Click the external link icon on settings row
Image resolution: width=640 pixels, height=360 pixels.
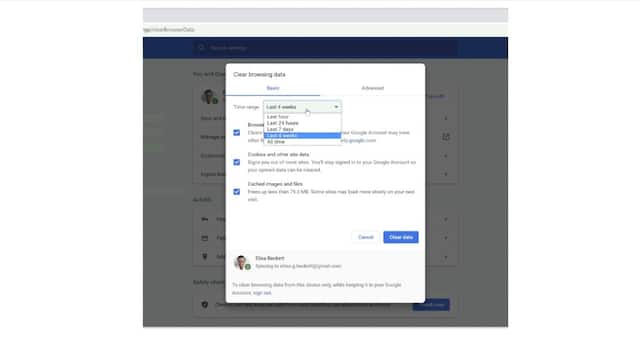coord(446,137)
